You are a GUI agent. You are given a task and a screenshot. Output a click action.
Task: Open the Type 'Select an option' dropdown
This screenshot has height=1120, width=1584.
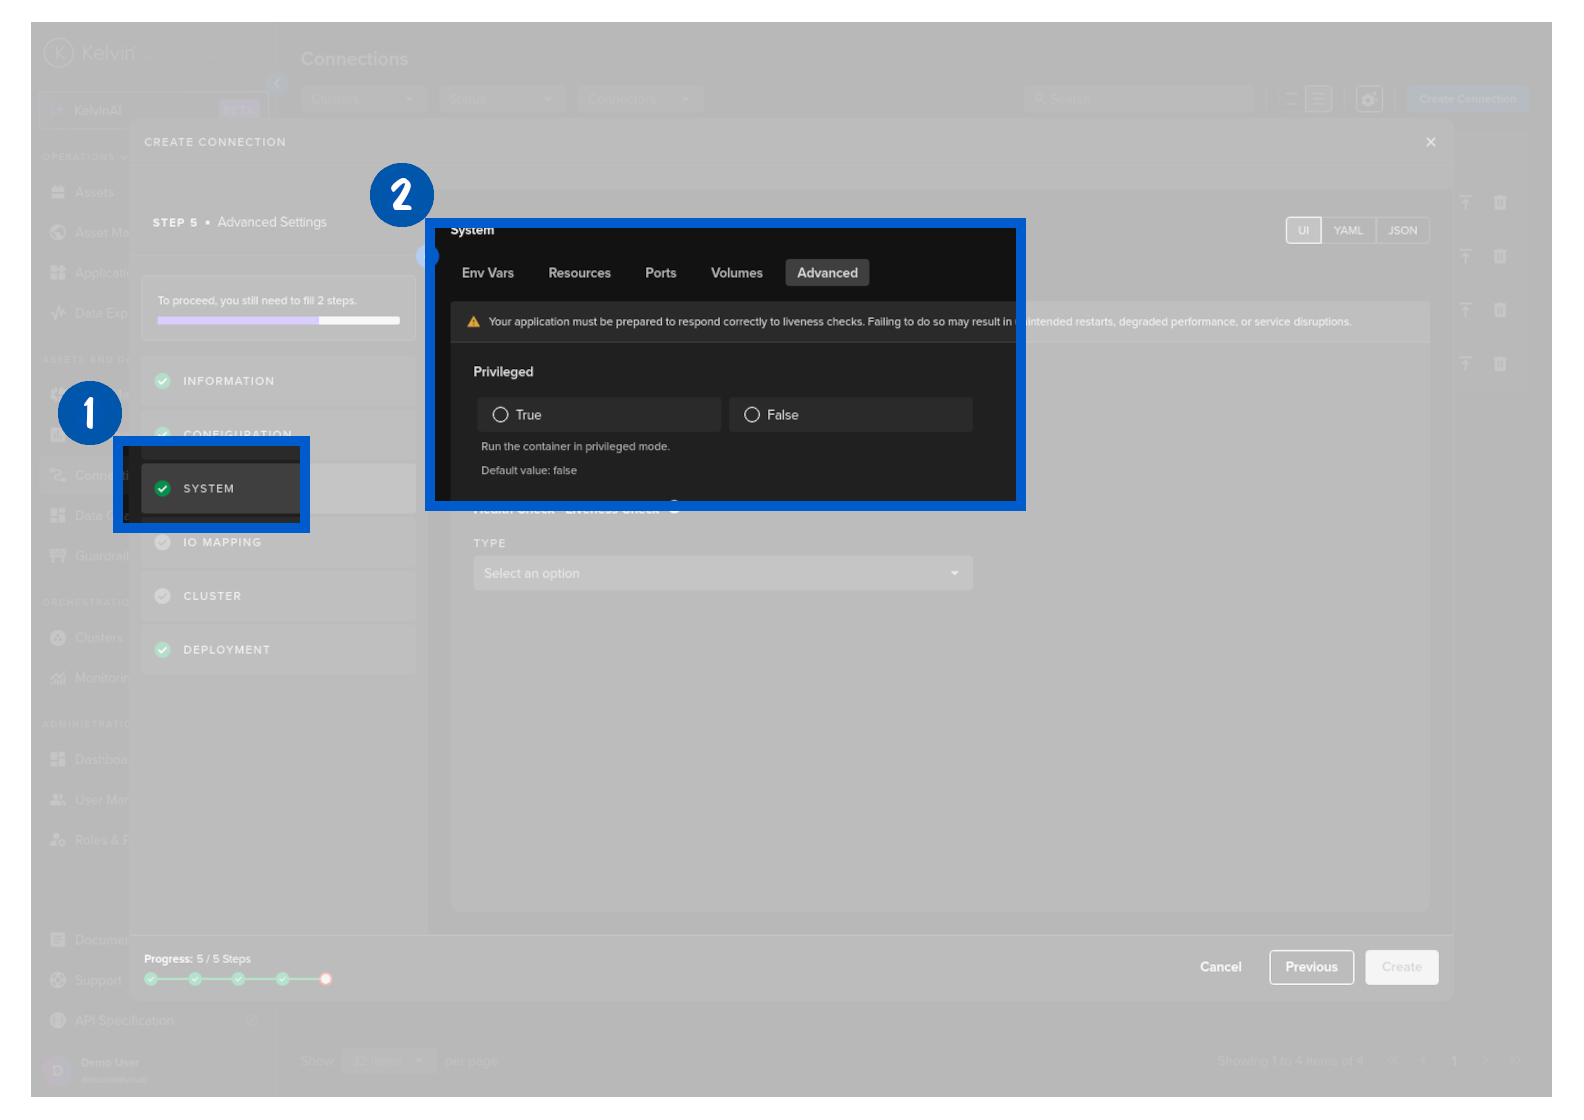pos(722,574)
